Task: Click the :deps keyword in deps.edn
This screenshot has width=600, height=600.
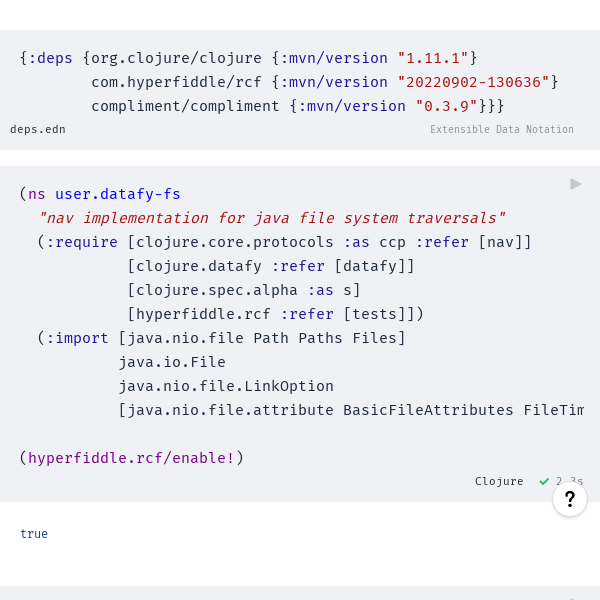Action: point(50,58)
